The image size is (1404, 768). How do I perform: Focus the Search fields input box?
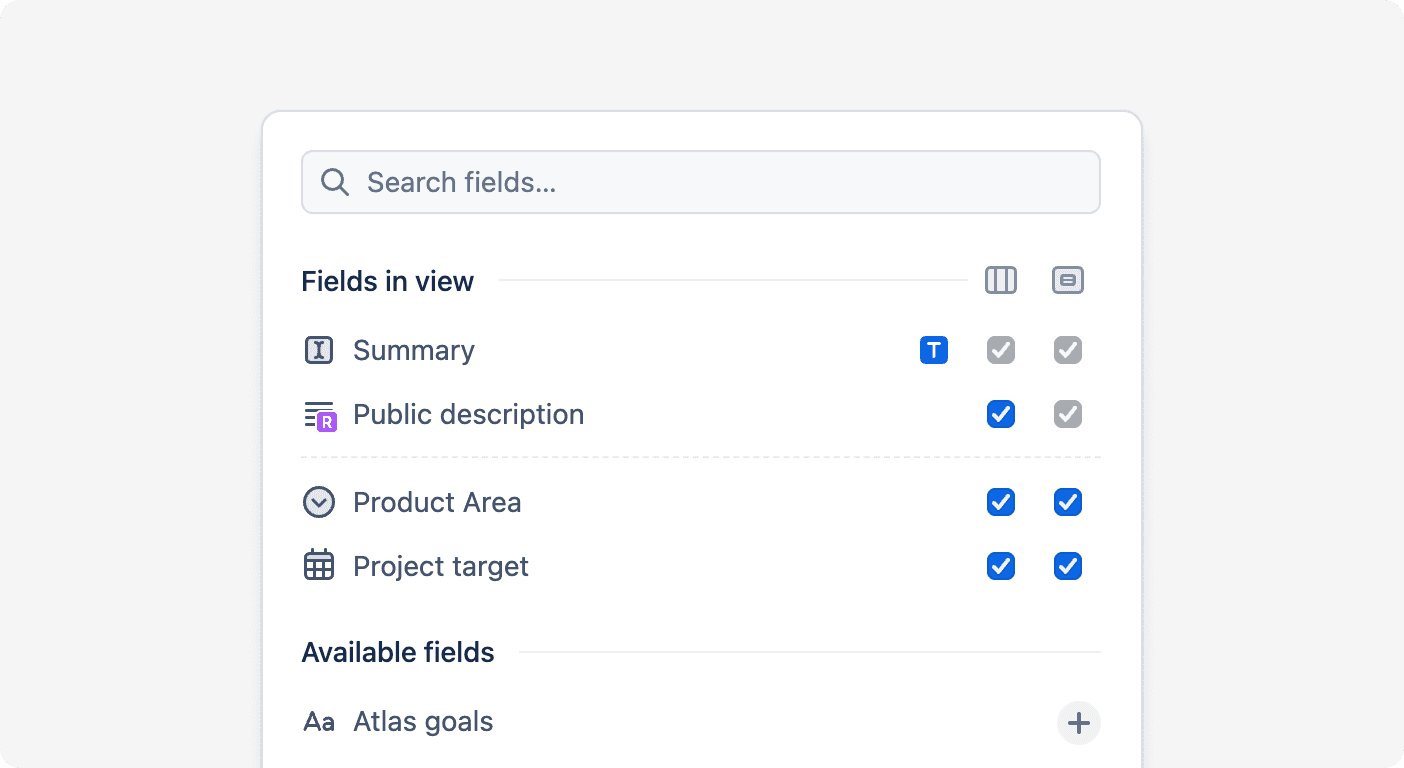pos(701,182)
